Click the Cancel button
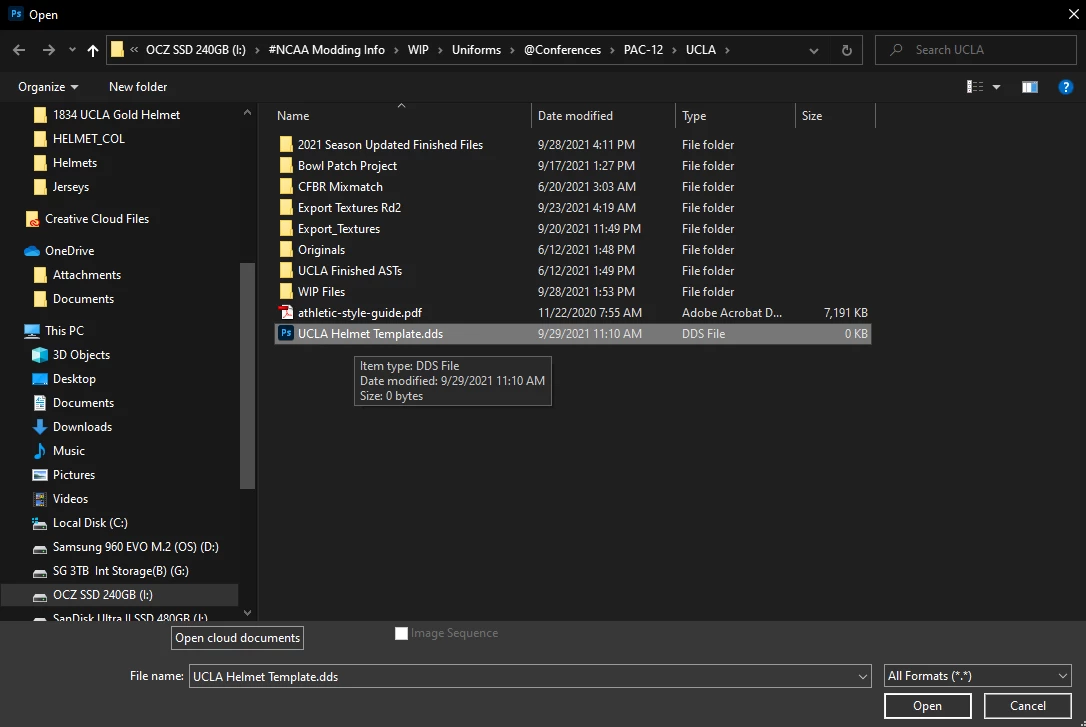The height and width of the screenshot is (727, 1086). point(1027,706)
